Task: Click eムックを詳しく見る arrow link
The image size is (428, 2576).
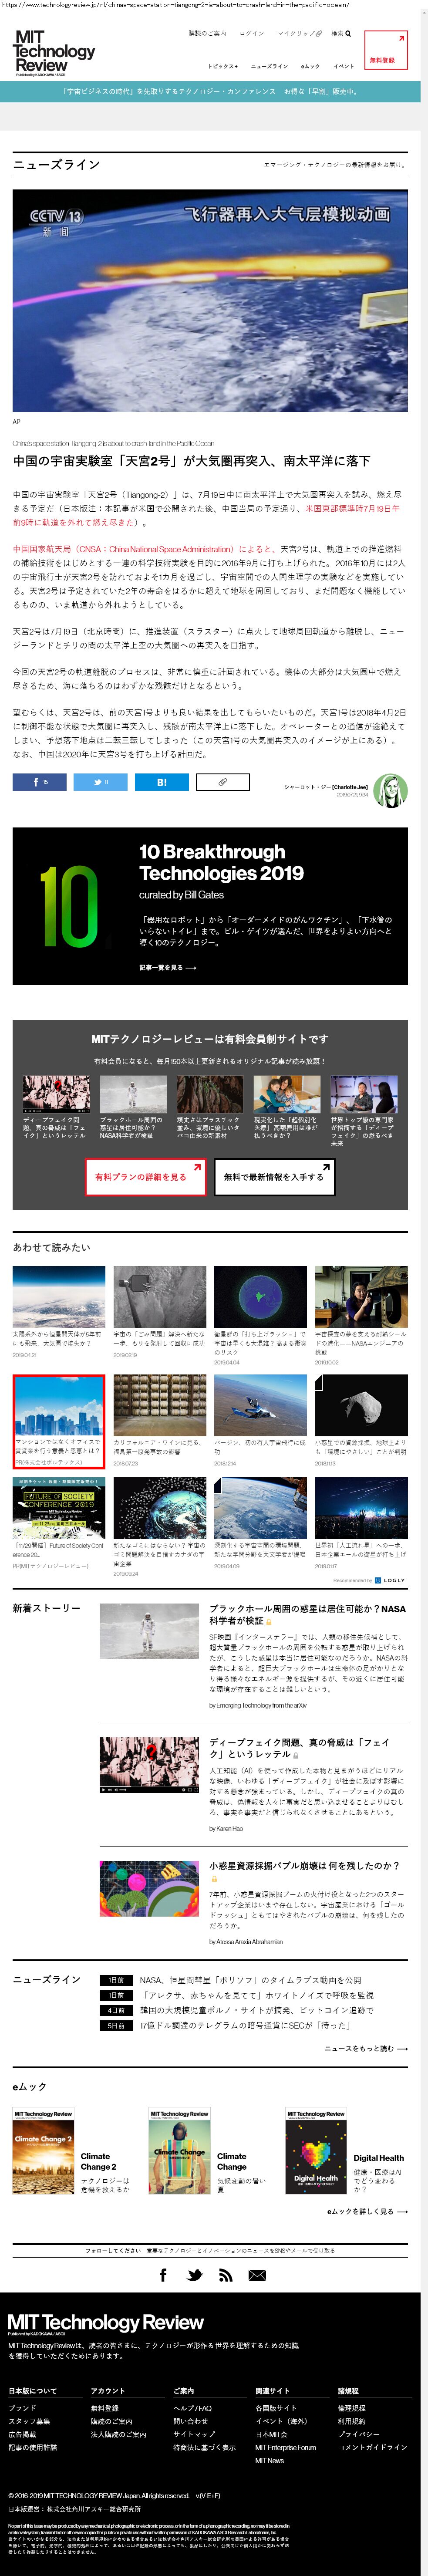Action: tap(367, 2211)
